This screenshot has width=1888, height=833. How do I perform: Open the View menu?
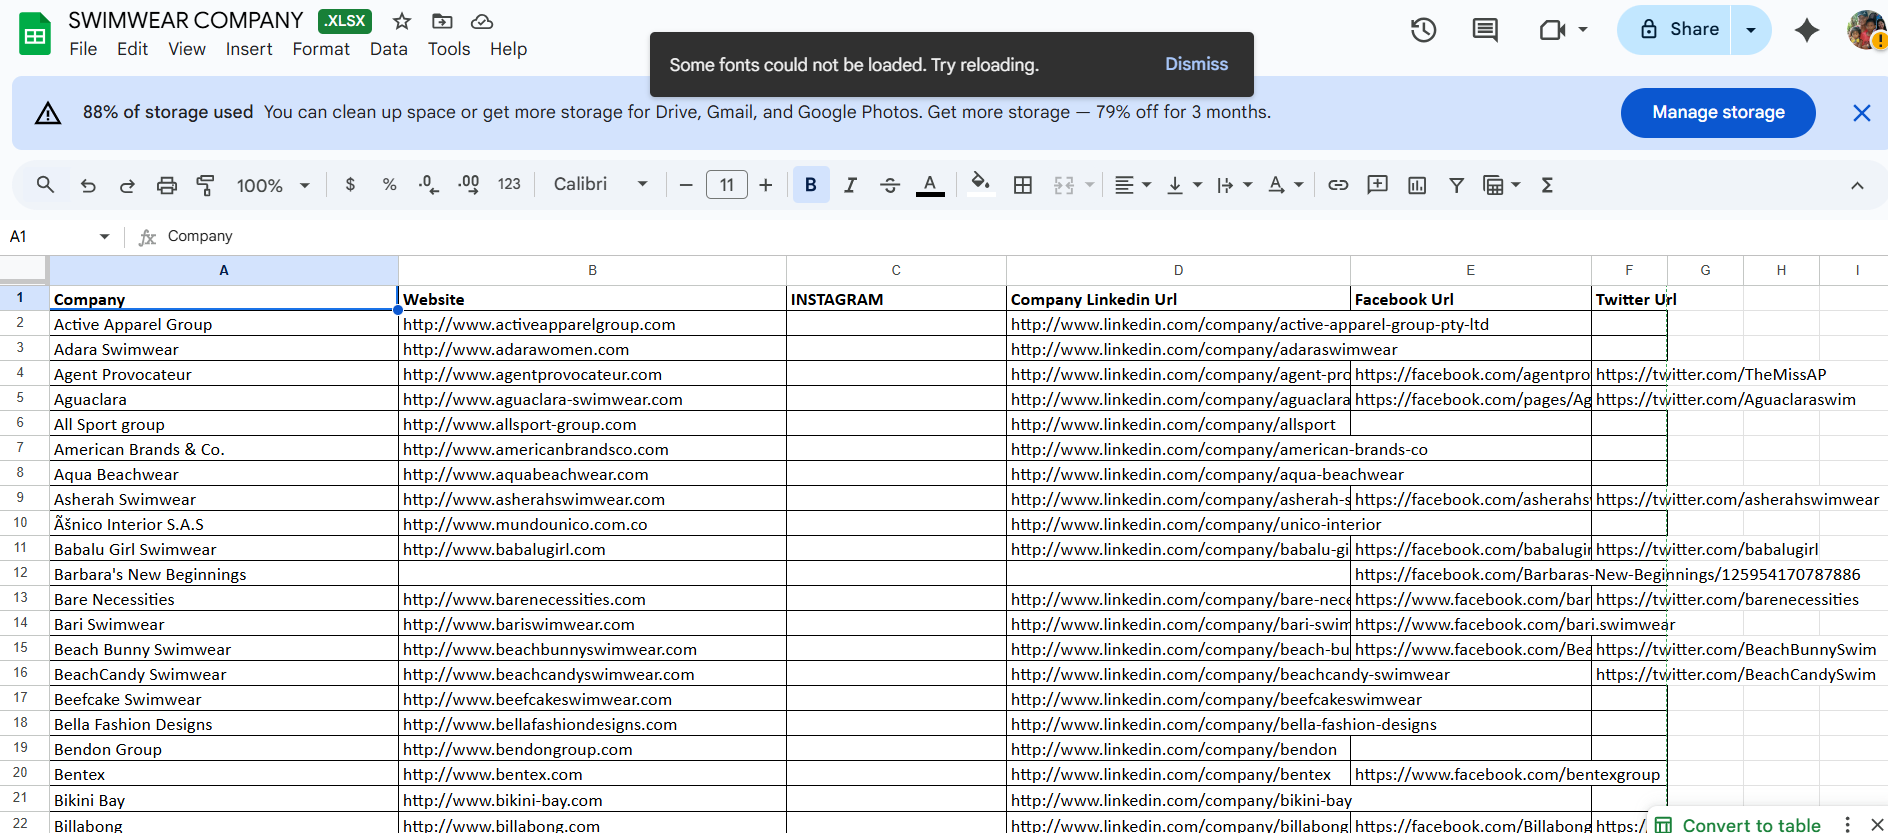coord(187,49)
